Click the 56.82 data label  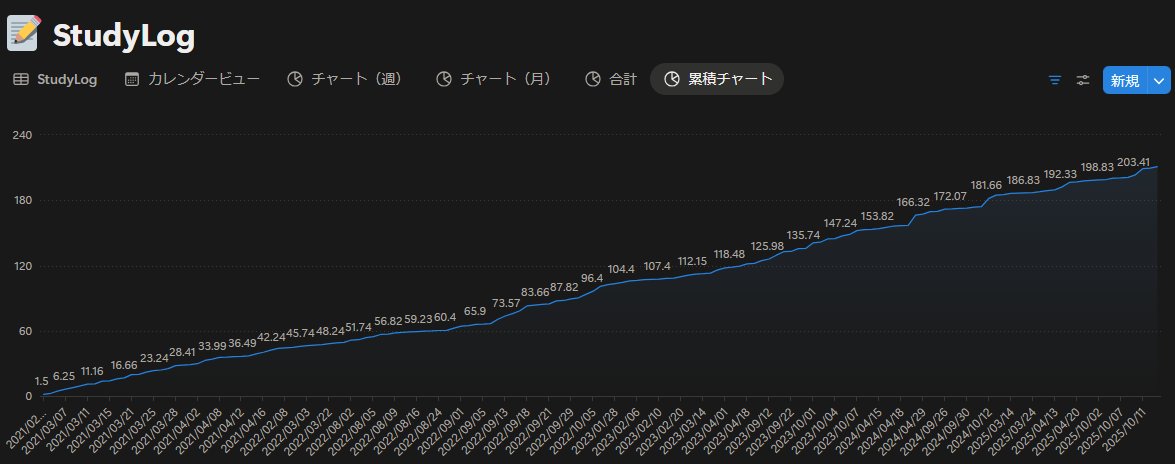388,321
